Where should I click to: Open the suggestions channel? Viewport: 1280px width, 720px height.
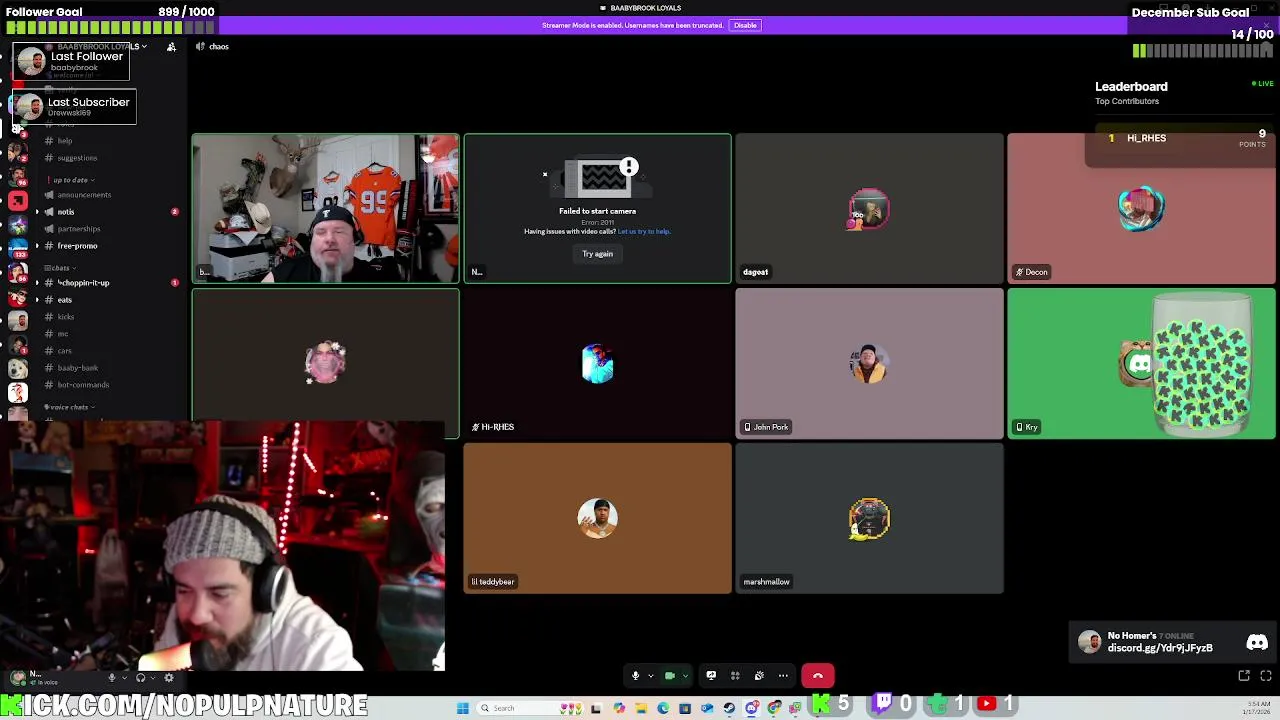coord(77,158)
